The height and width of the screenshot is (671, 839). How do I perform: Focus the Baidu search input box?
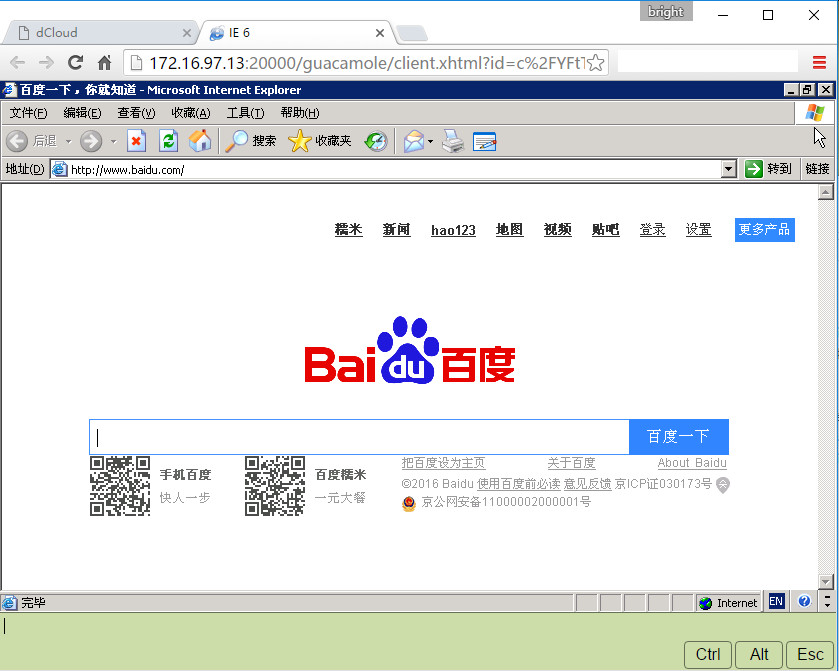click(x=359, y=437)
